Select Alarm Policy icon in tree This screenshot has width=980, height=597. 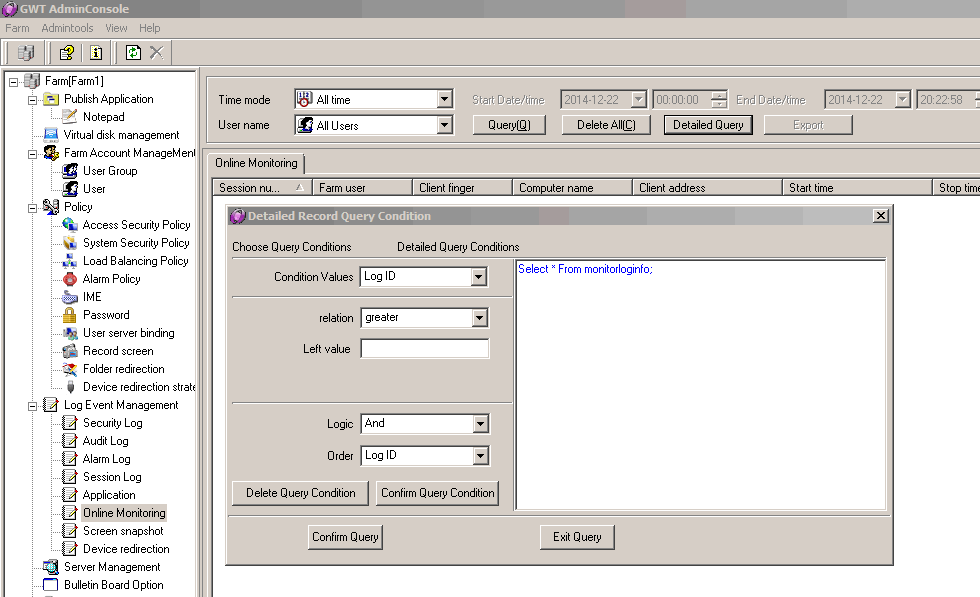(70, 279)
